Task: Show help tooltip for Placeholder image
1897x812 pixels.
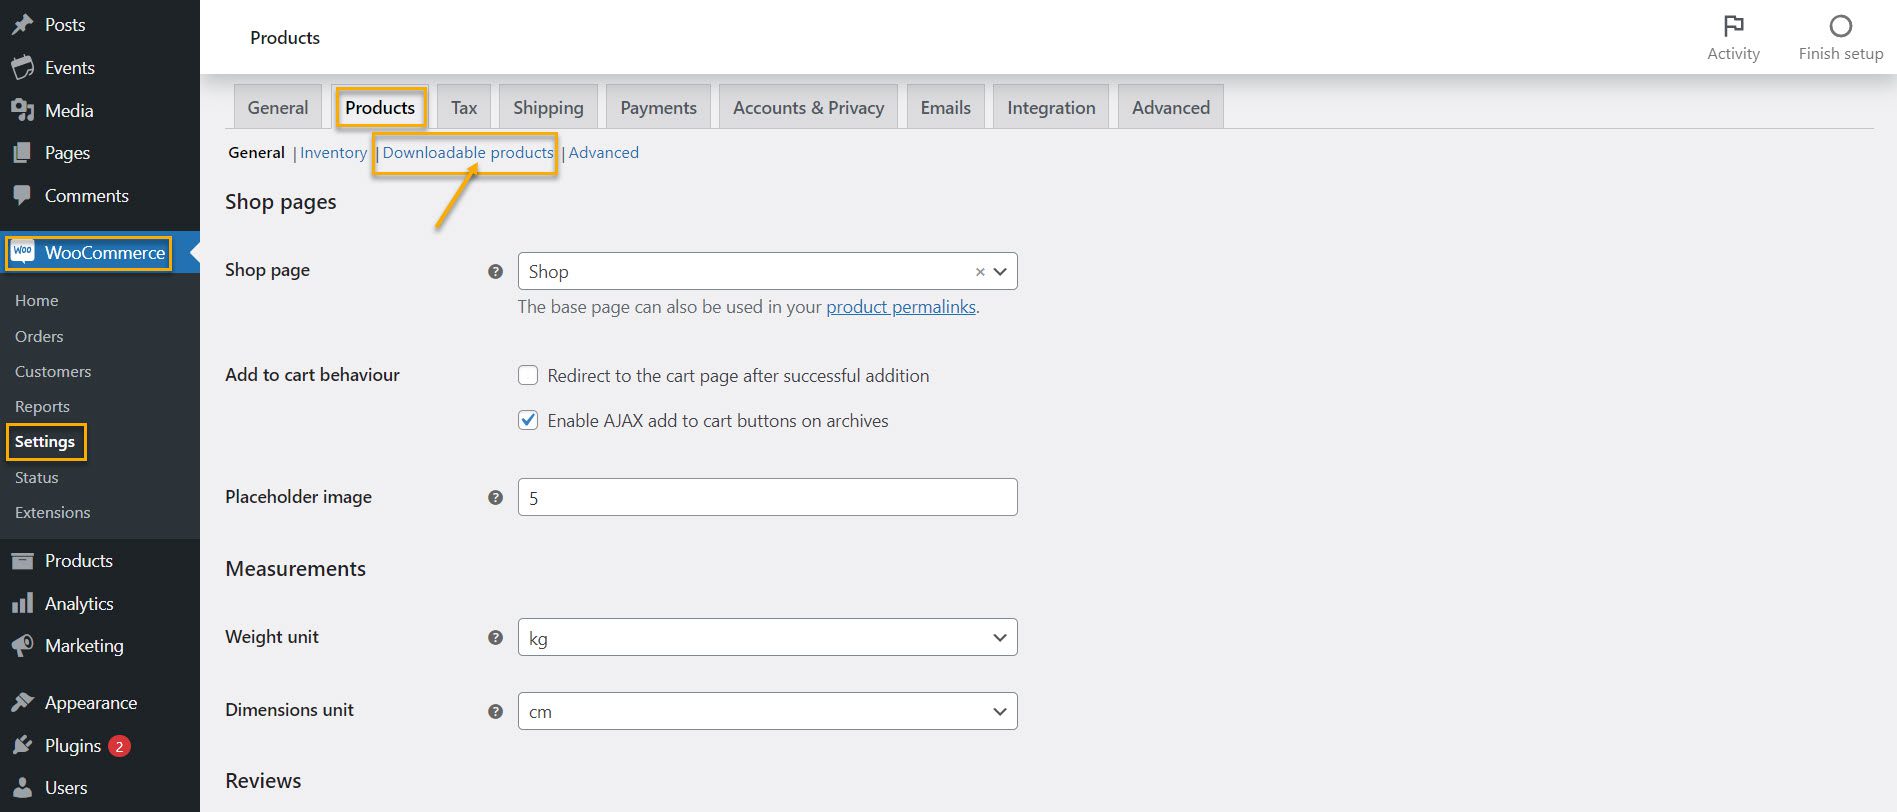Action: [495, 497]
